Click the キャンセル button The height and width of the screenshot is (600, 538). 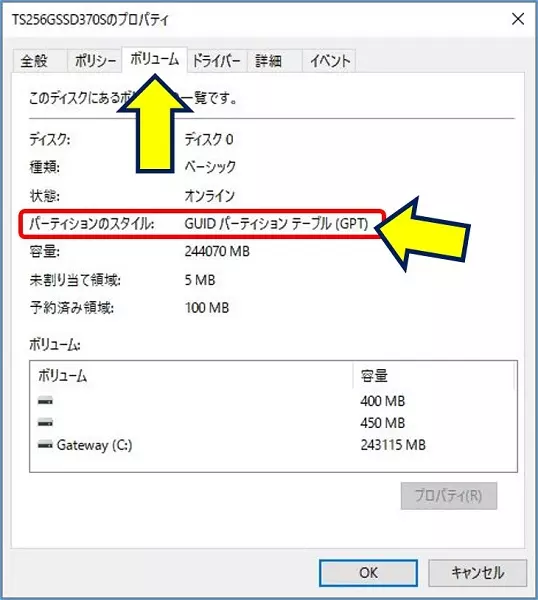477,573
